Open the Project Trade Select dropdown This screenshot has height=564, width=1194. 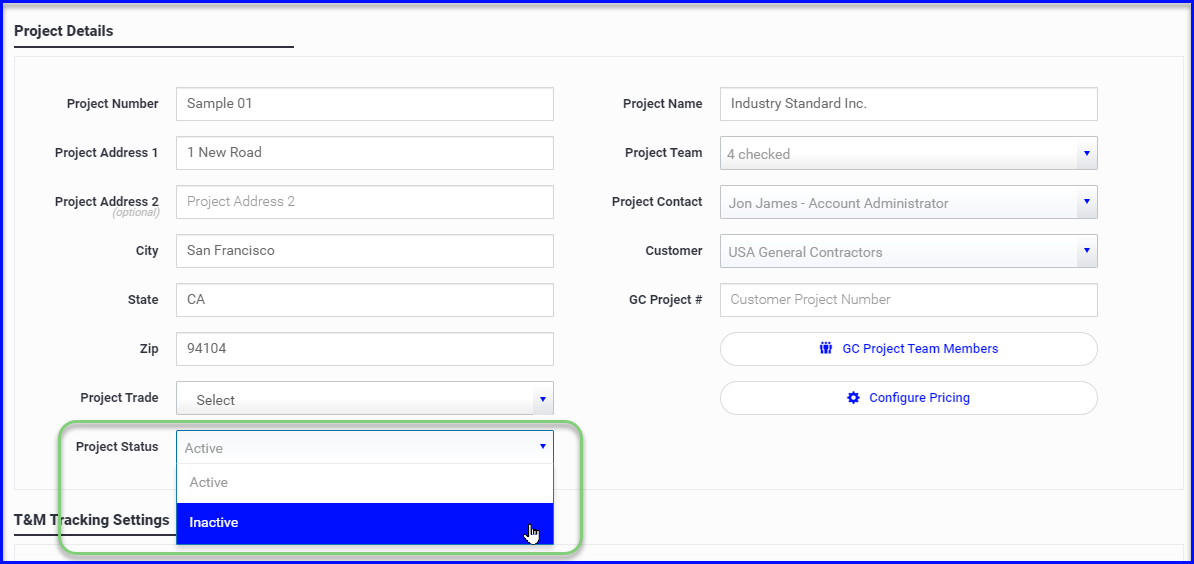click(365, 398)
